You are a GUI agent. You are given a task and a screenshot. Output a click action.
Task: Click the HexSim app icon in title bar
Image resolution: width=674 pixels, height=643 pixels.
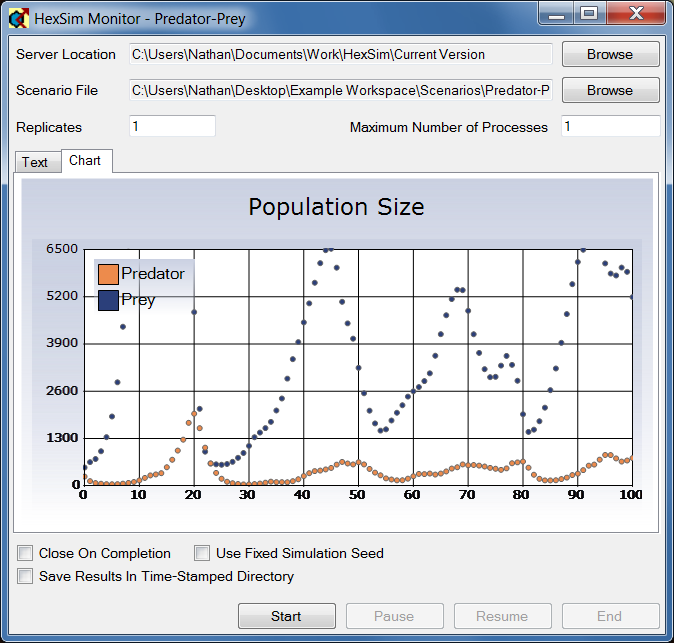point(18,18)
